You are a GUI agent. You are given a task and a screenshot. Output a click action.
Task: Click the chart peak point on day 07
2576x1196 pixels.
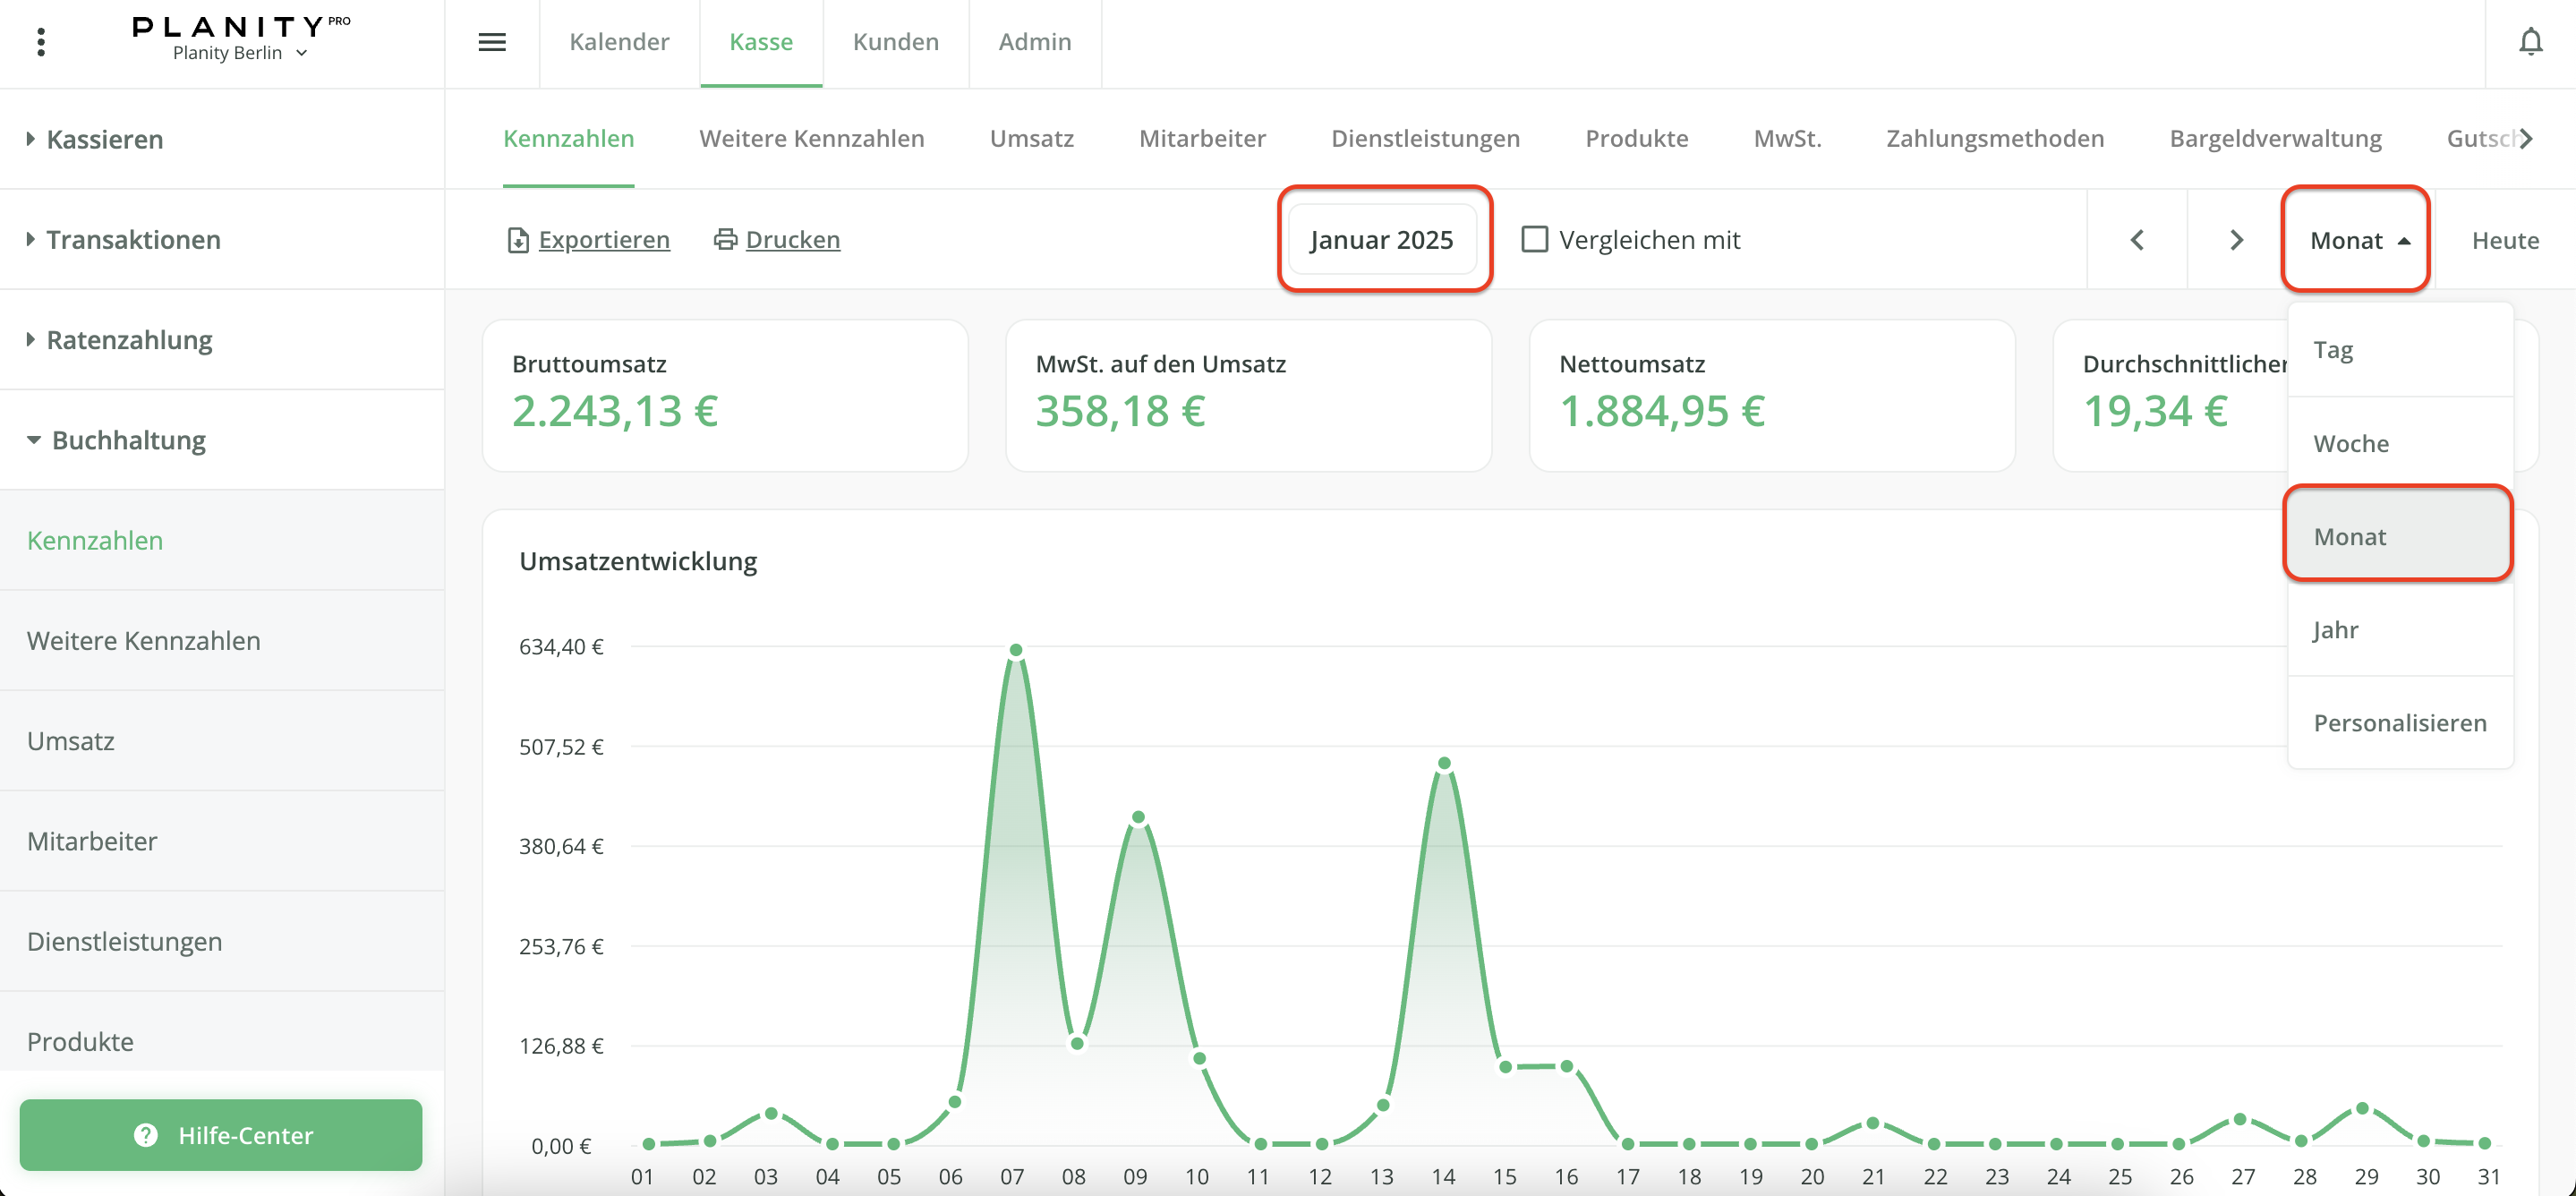coord(1016,650)
